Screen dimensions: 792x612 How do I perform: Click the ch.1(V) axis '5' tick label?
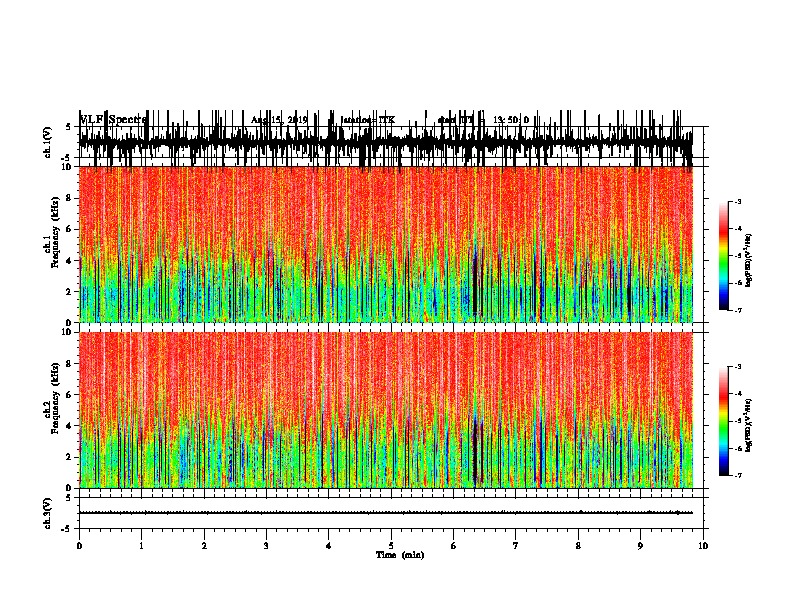point(68,127)
